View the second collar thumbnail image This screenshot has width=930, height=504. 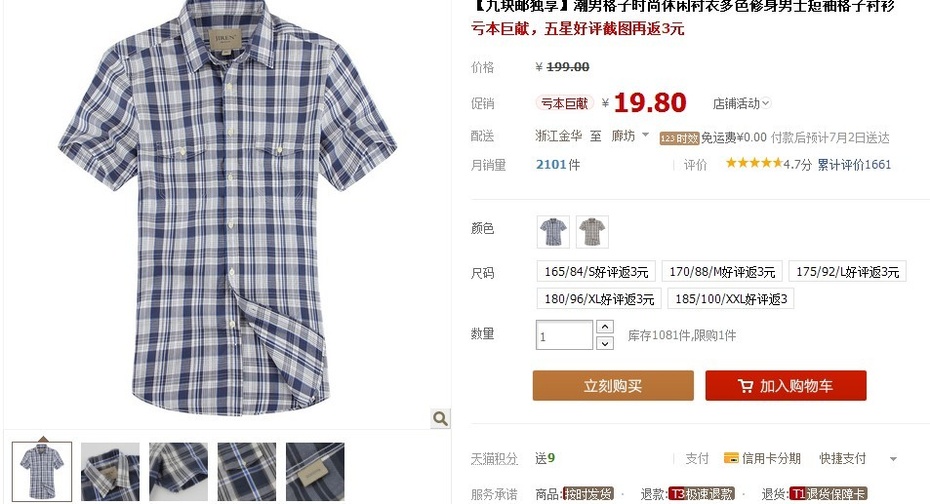(x=110, y=472)
